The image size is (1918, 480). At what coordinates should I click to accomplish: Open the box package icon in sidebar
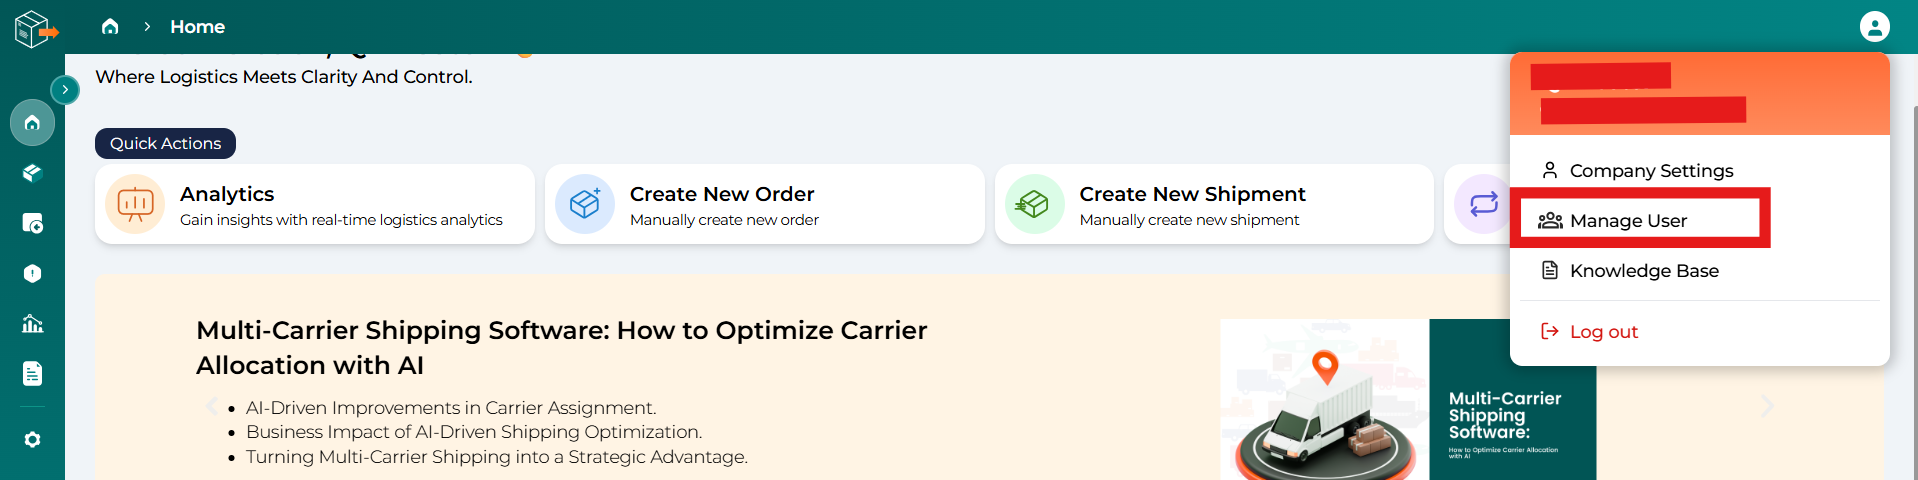[x=32, y=173]
